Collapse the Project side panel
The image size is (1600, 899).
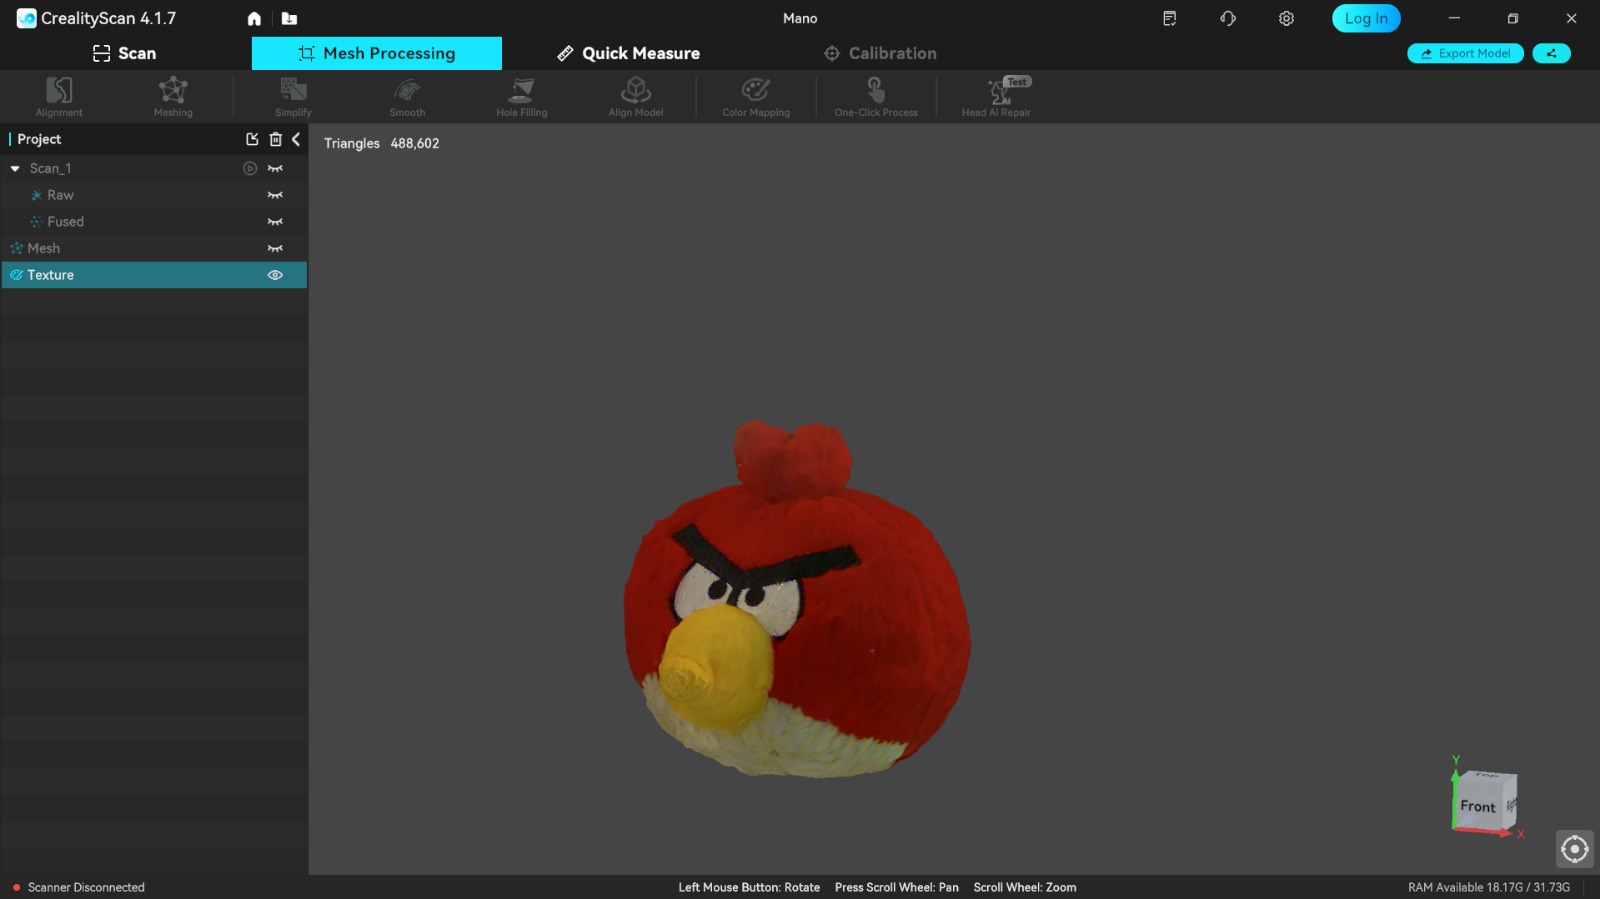[296, 140]
